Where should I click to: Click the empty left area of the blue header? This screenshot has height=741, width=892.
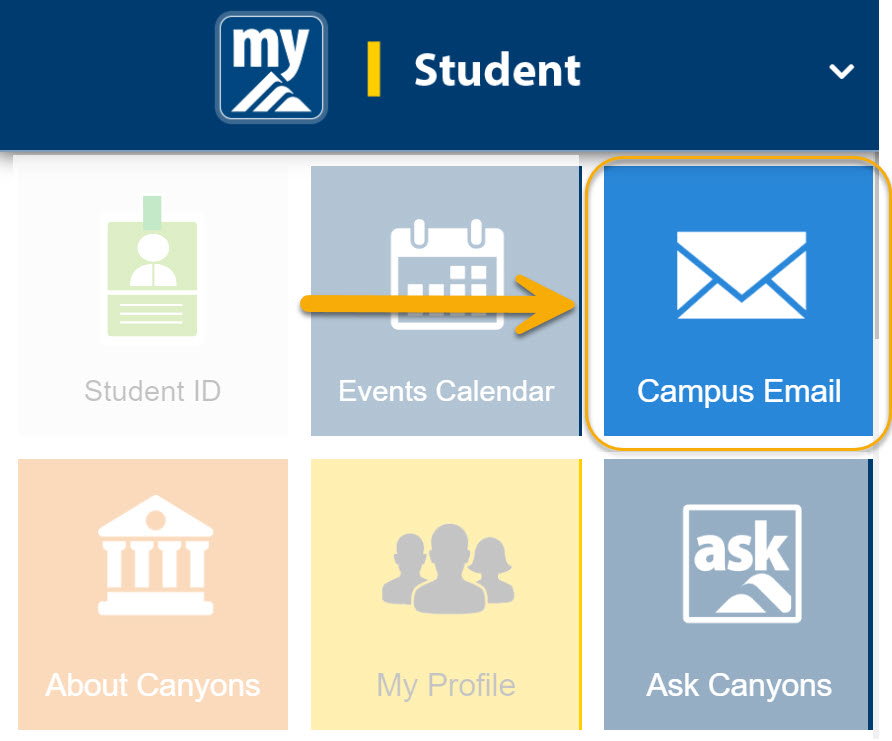[x=100, y=70]
